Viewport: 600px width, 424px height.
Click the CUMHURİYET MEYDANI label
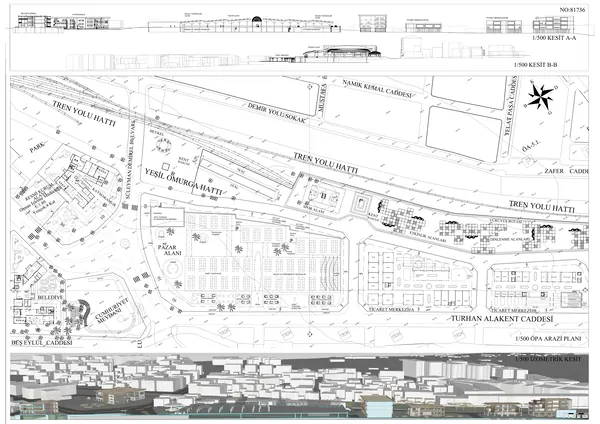pyautogui.click(x=109, y=311)
